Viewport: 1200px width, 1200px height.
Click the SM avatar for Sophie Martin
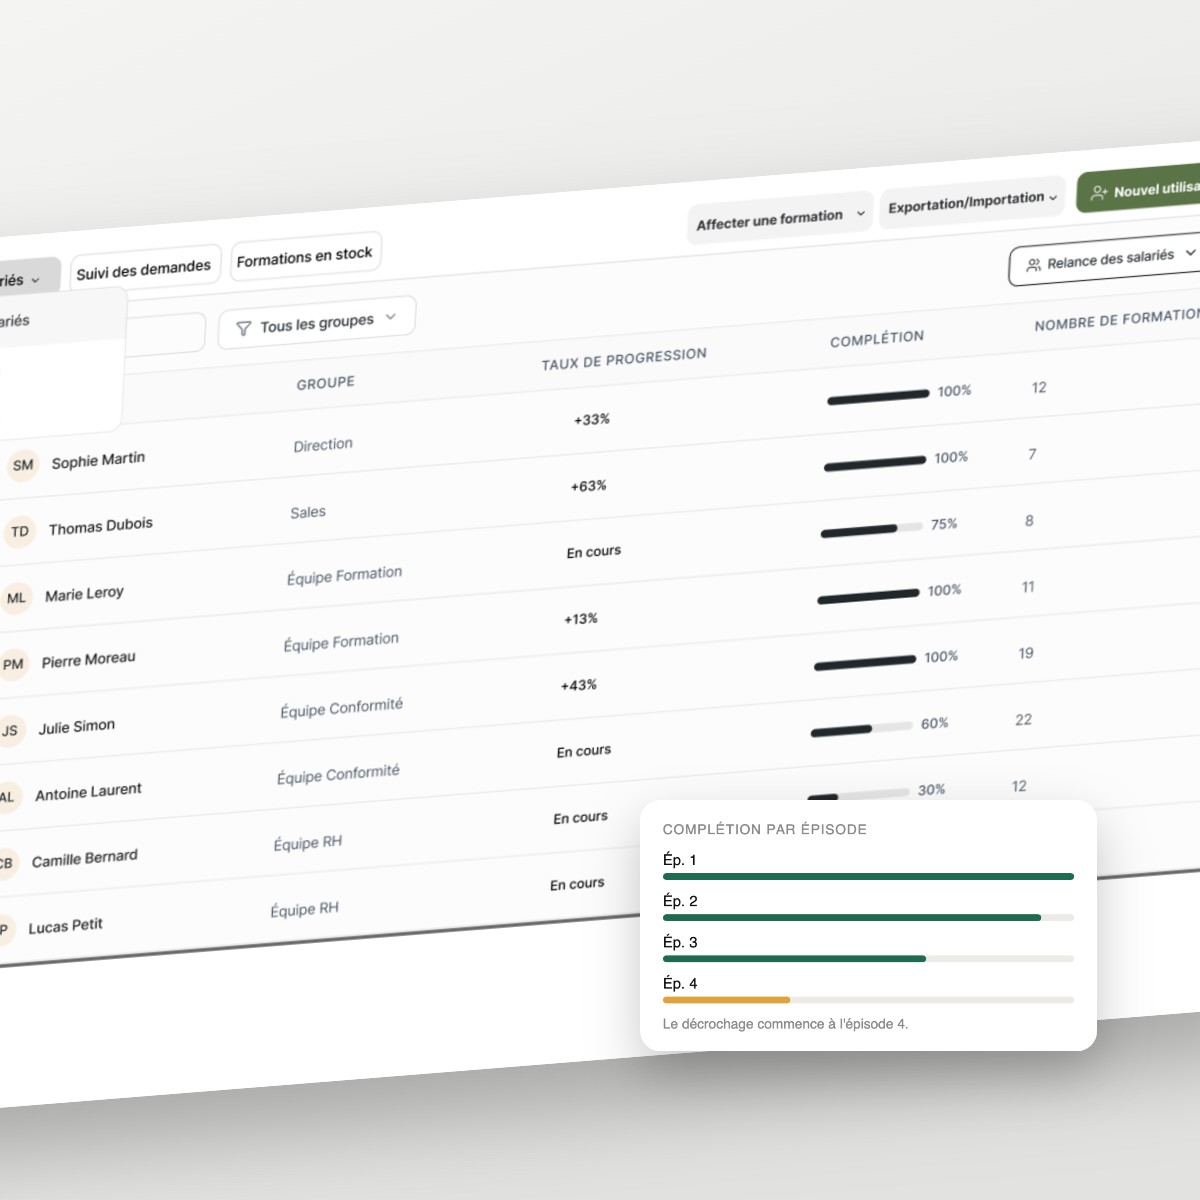pyautogui.click(x=23, y=465)
